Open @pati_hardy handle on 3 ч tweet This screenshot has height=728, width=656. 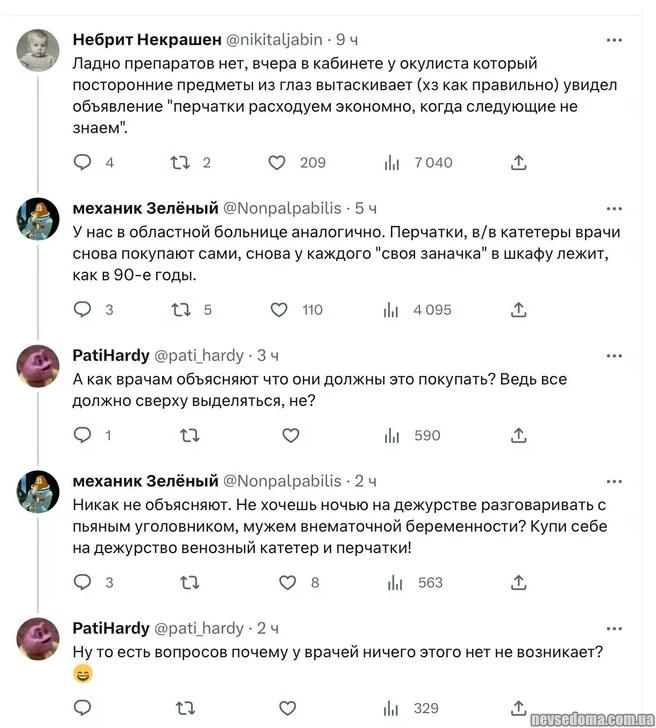coord(198,355)
